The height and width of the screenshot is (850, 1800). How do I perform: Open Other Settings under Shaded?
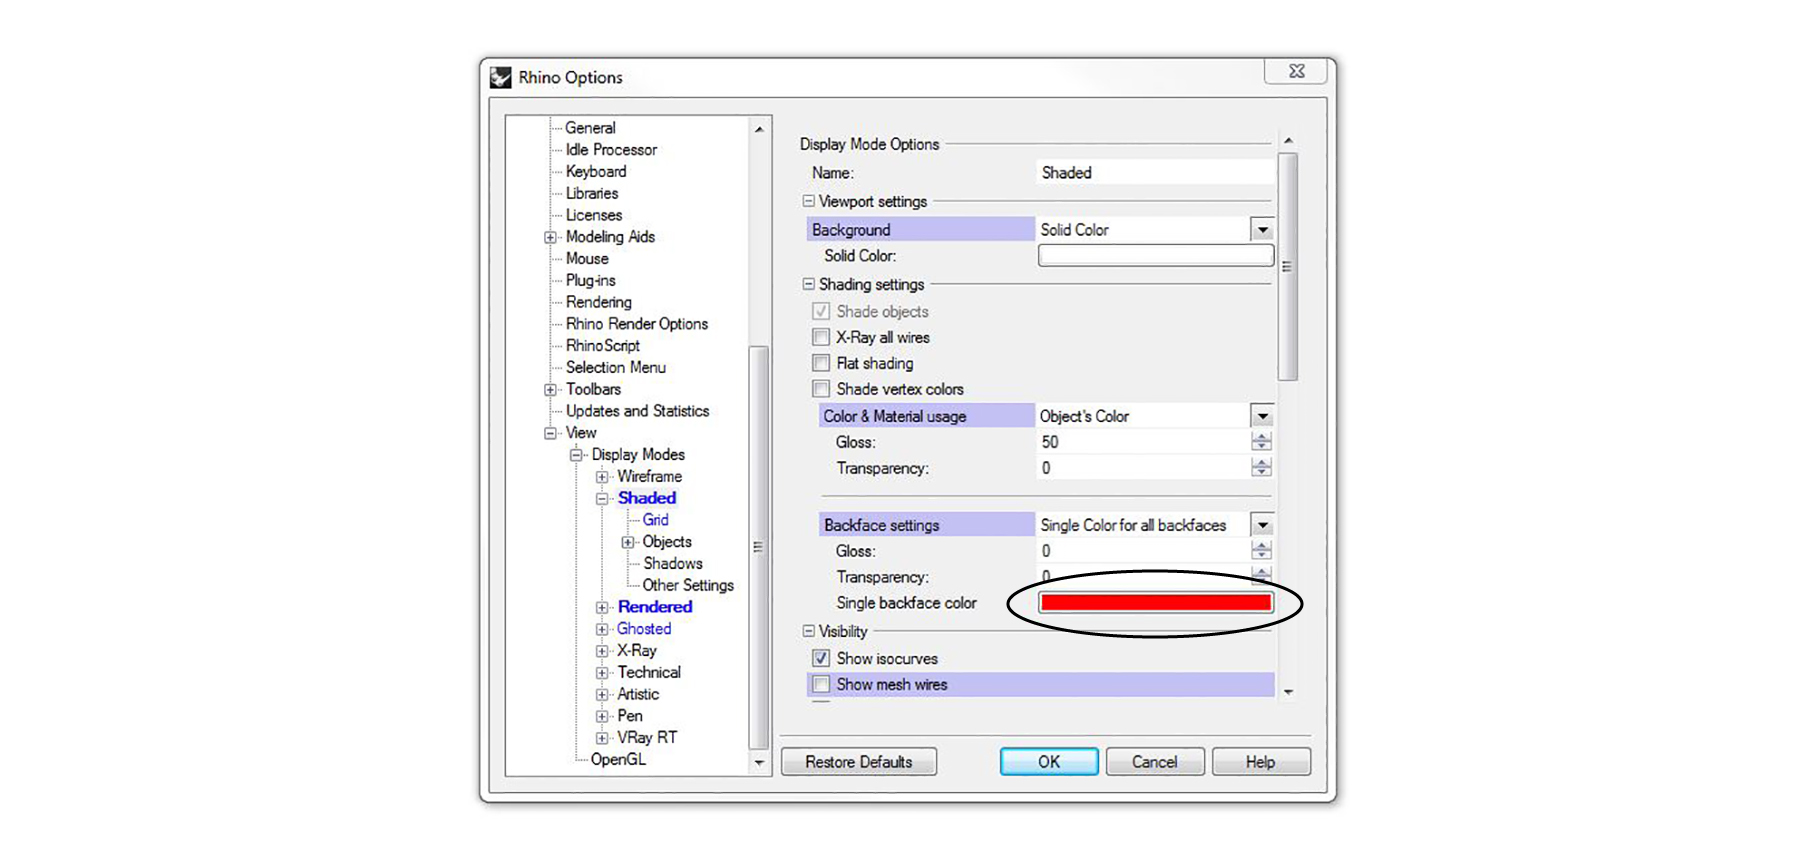688,586
